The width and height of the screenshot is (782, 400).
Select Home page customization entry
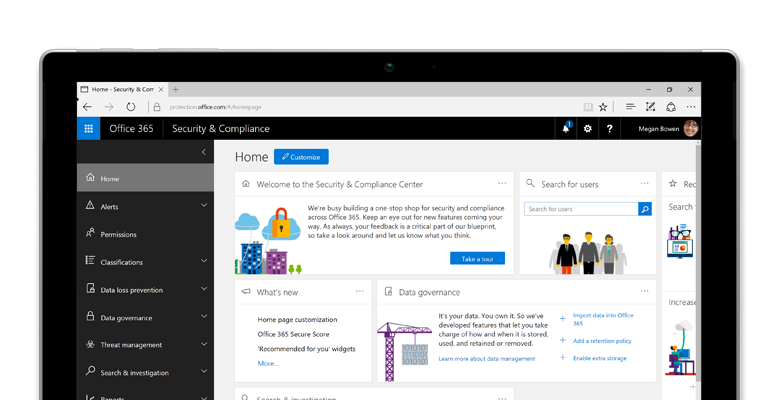(297, 320)
